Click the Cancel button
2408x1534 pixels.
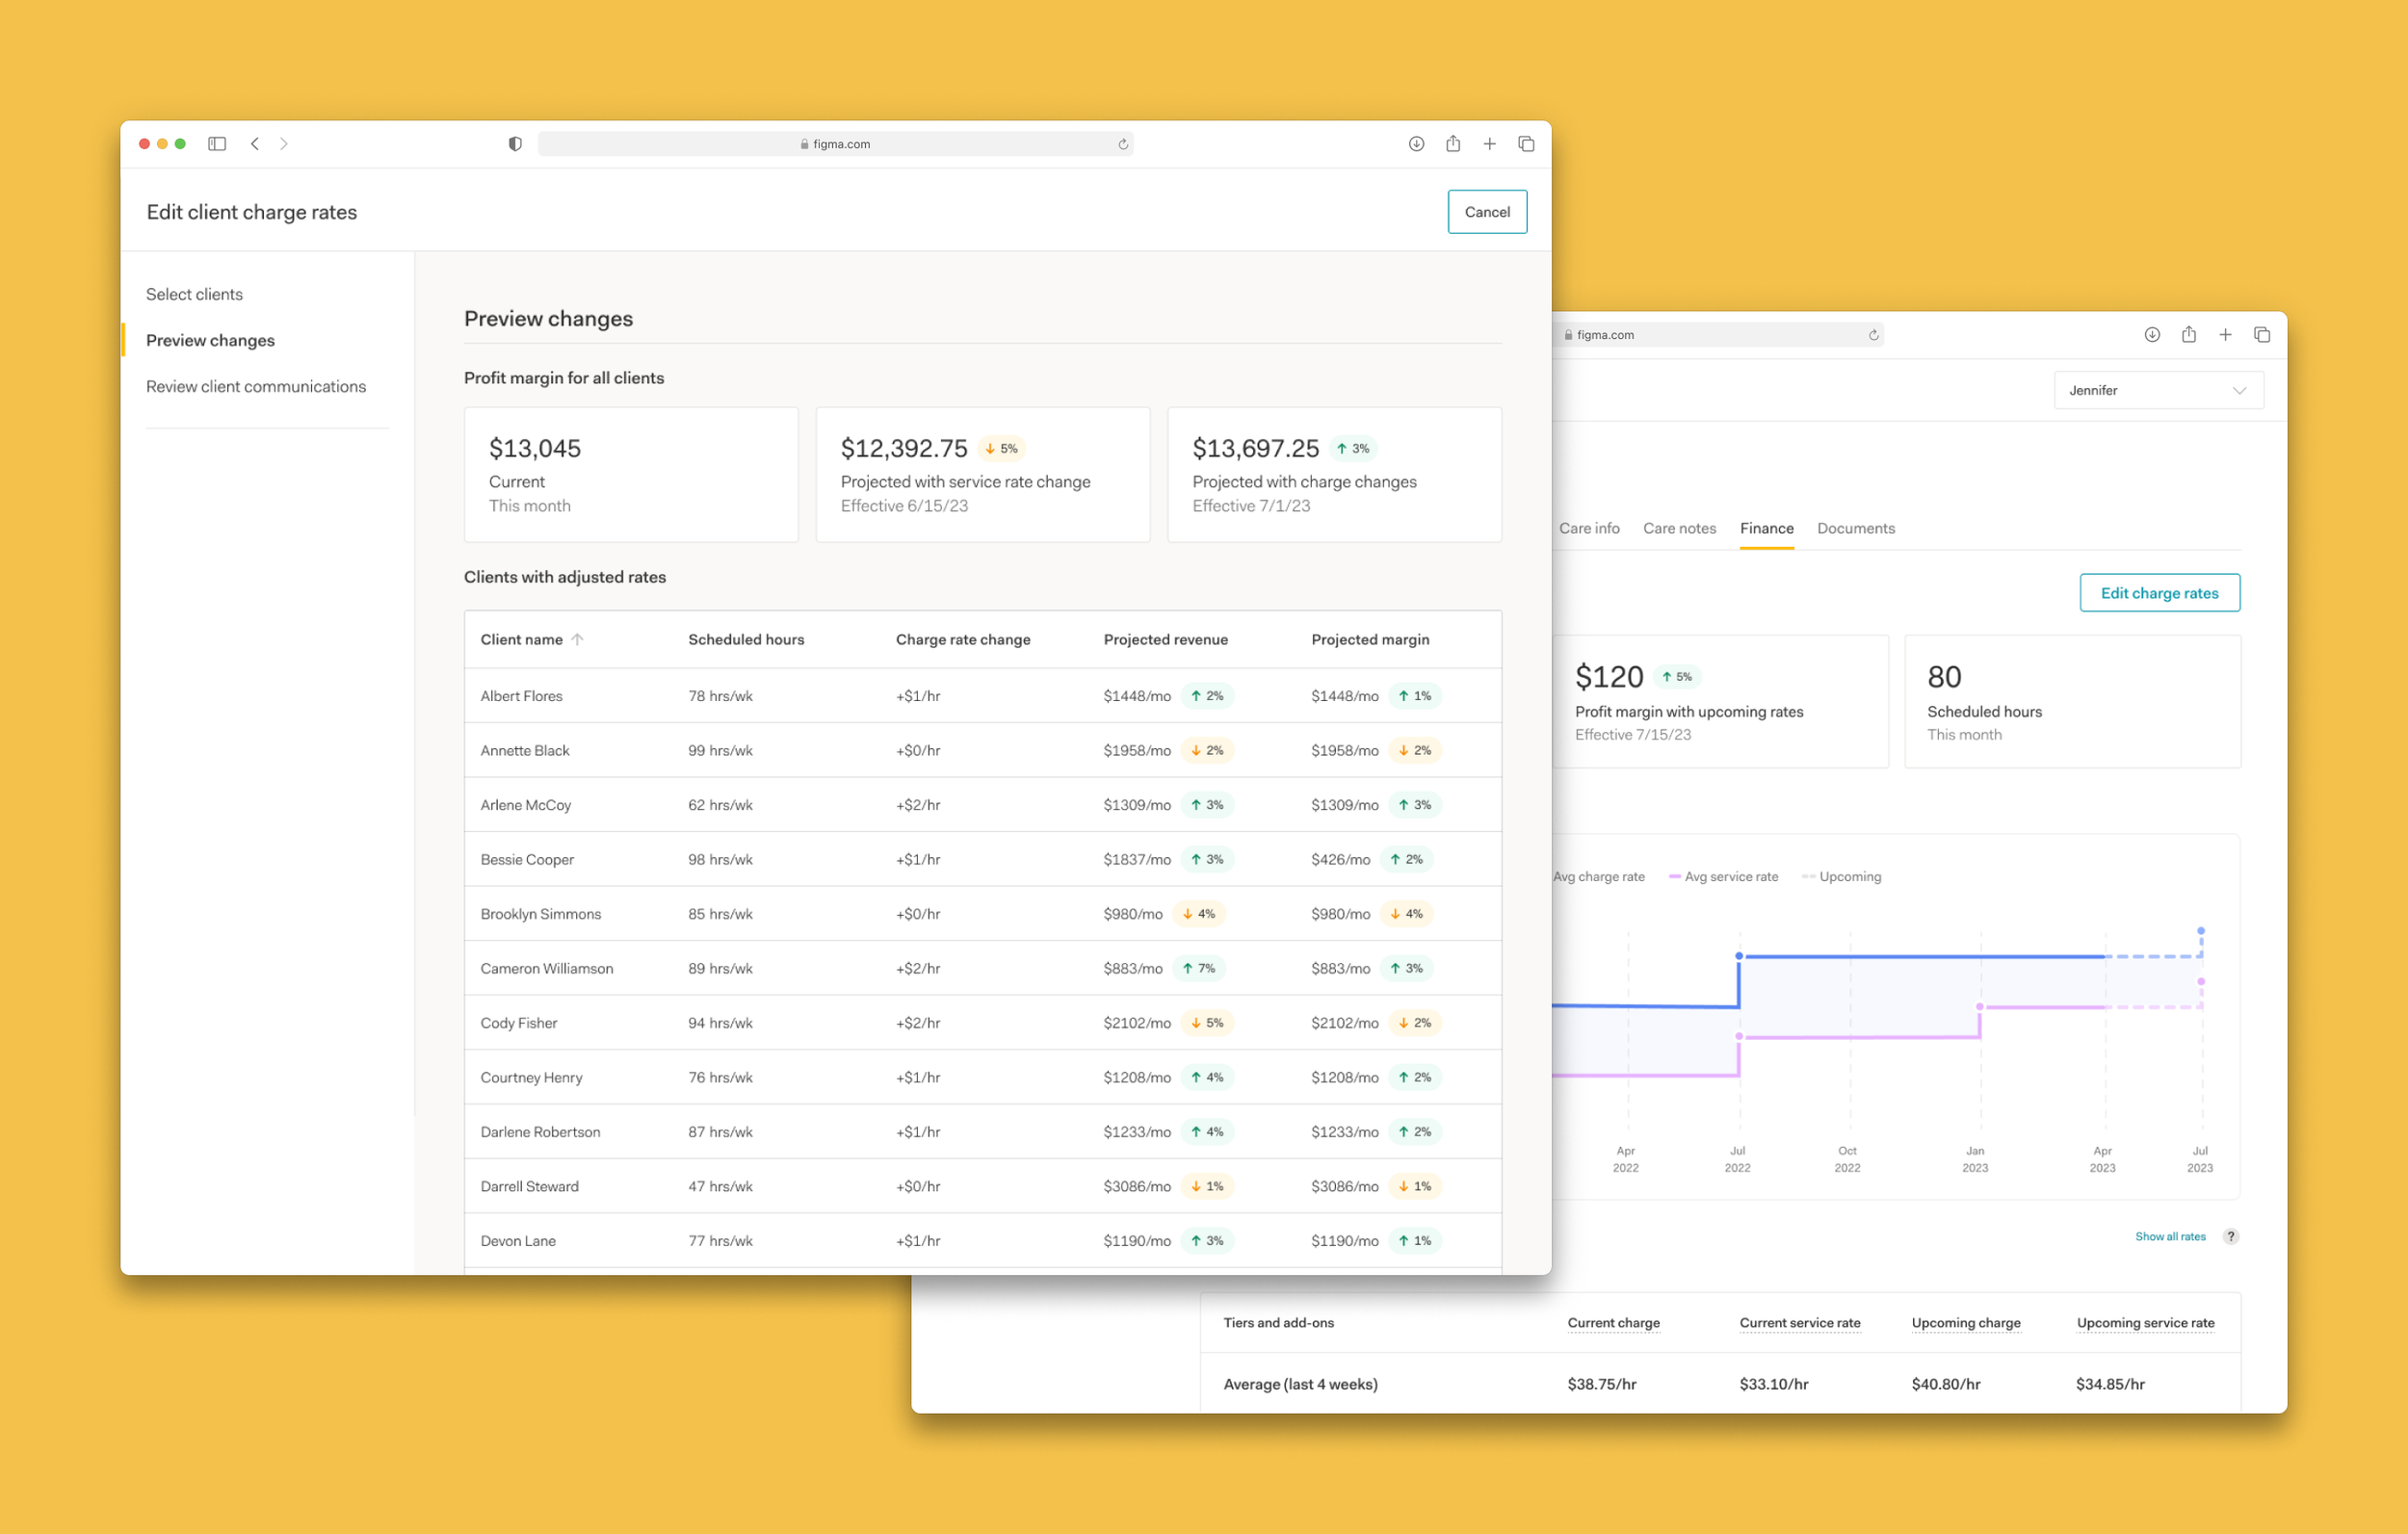[1487, 212]
